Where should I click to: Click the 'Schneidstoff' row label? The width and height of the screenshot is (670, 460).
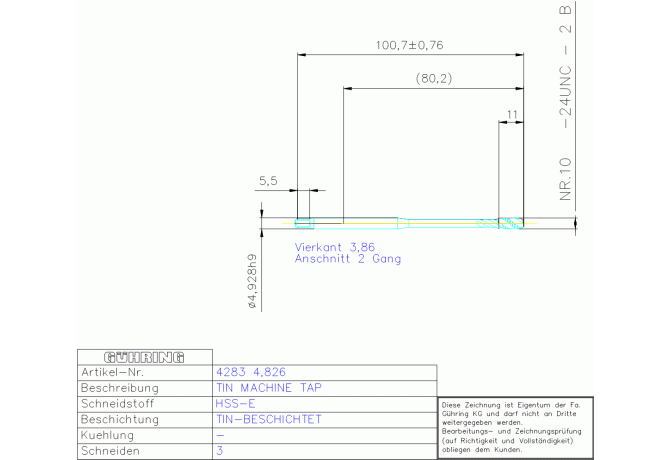tap(120, 403)
